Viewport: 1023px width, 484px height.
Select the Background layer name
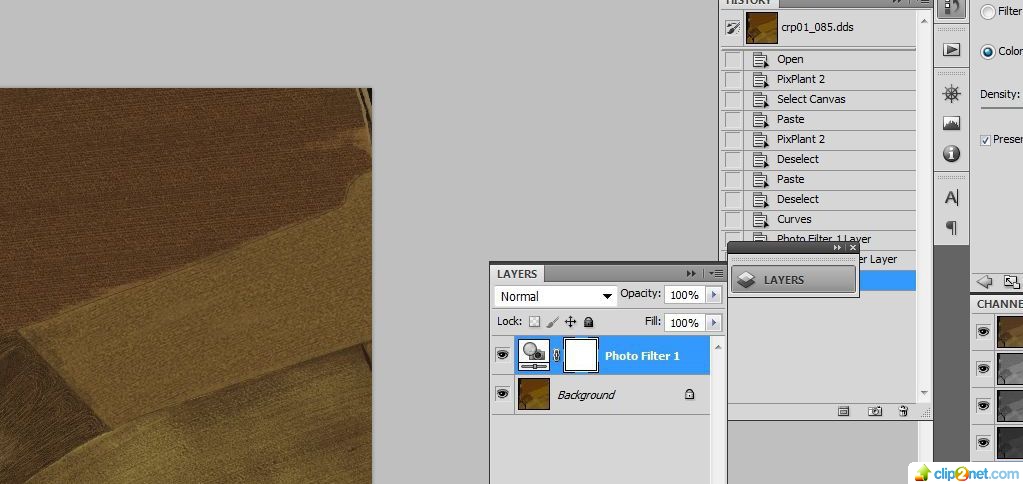click(586, 395)
